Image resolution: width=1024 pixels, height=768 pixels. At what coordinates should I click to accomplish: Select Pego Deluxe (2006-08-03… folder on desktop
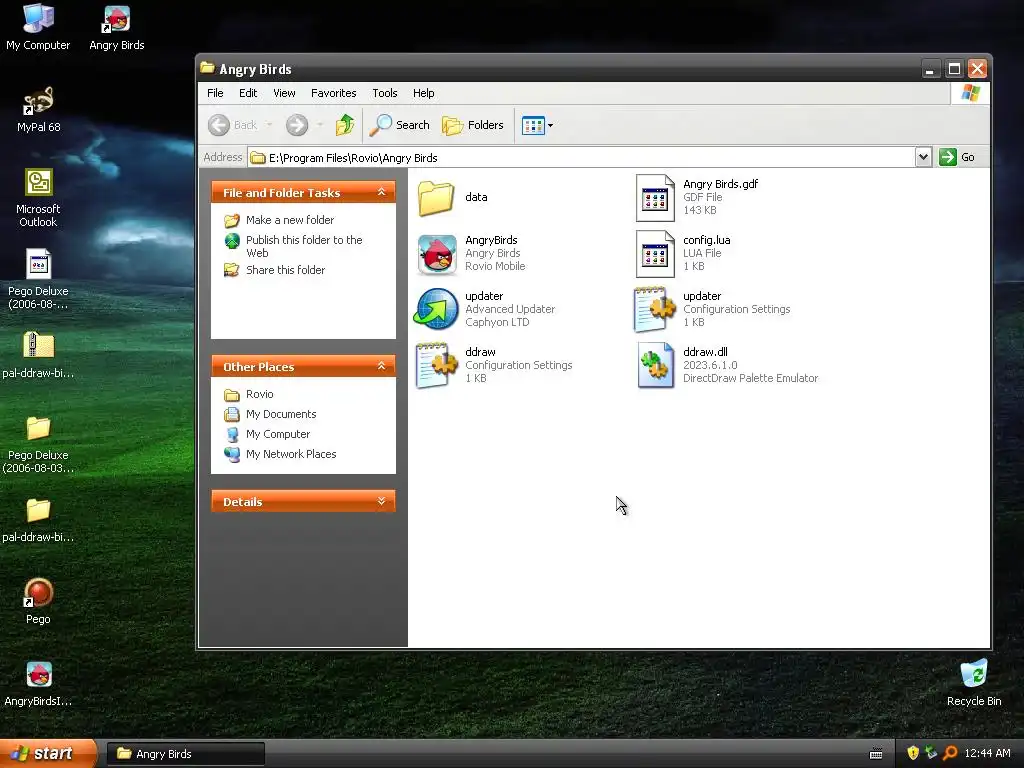tap(38, 444)
